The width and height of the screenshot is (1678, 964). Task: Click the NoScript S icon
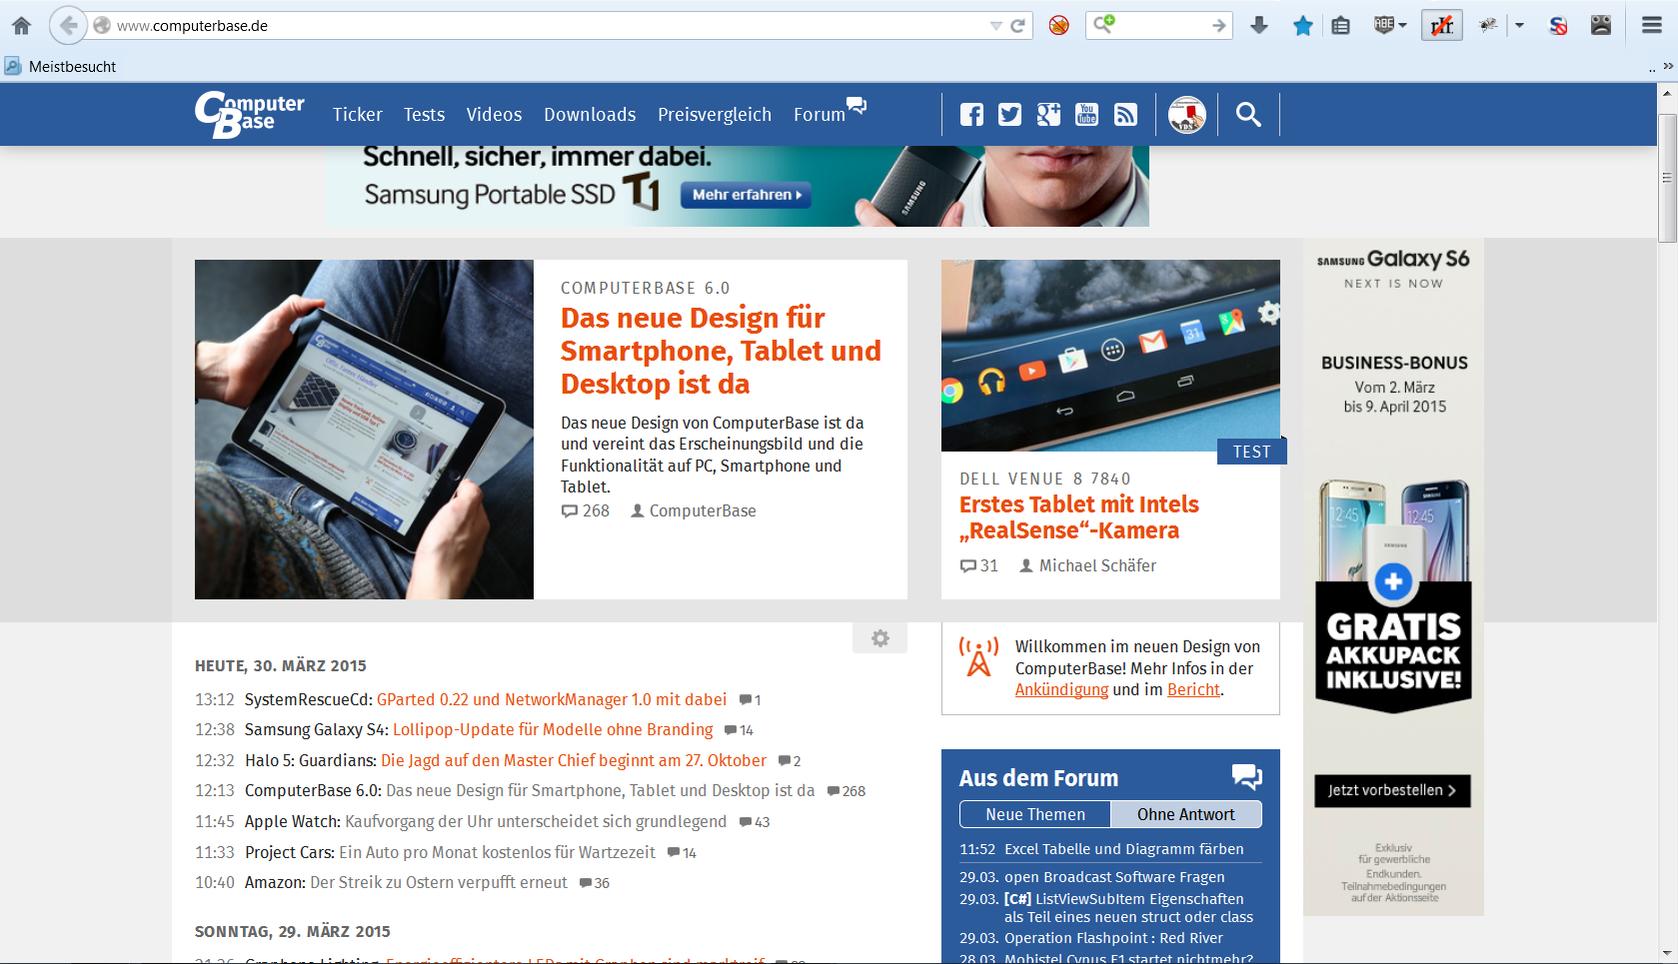pyautogui.click(x=1558, y=26)
